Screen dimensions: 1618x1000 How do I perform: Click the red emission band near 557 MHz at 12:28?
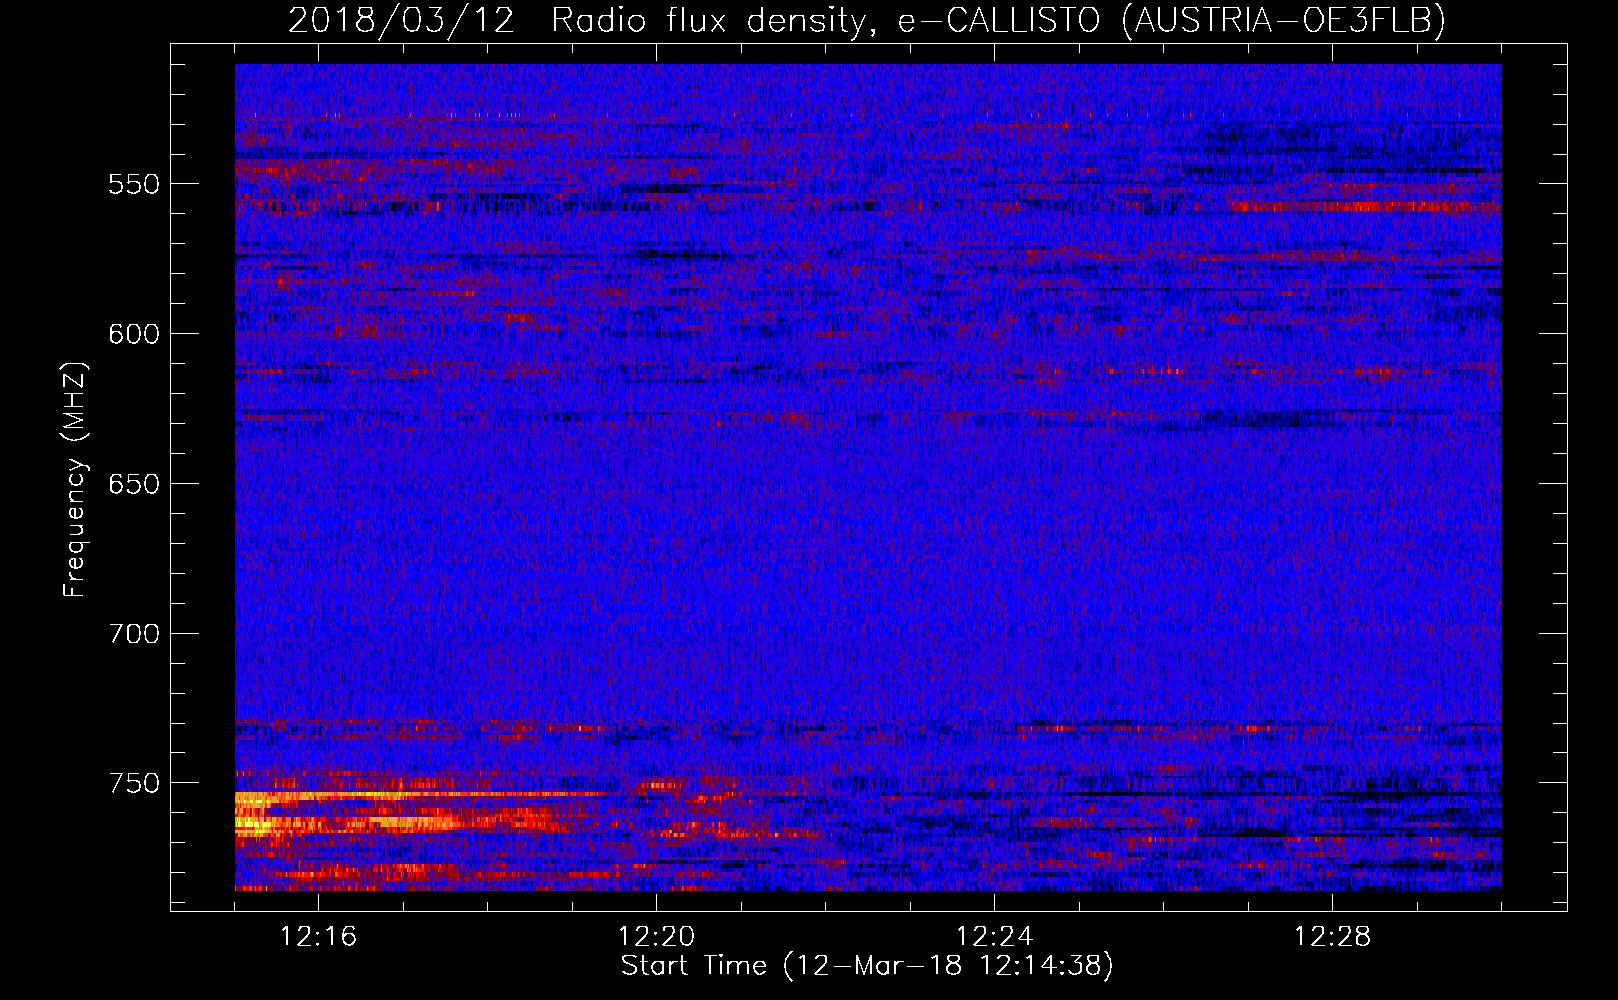pyautogui.click(x=1365, y=207)
